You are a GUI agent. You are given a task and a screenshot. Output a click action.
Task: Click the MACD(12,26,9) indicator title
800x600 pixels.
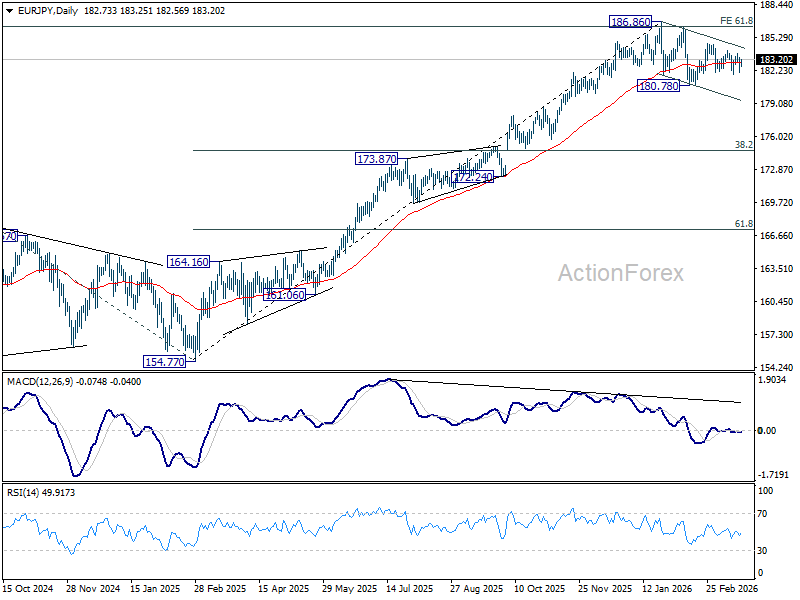click(x=40, y=382)
